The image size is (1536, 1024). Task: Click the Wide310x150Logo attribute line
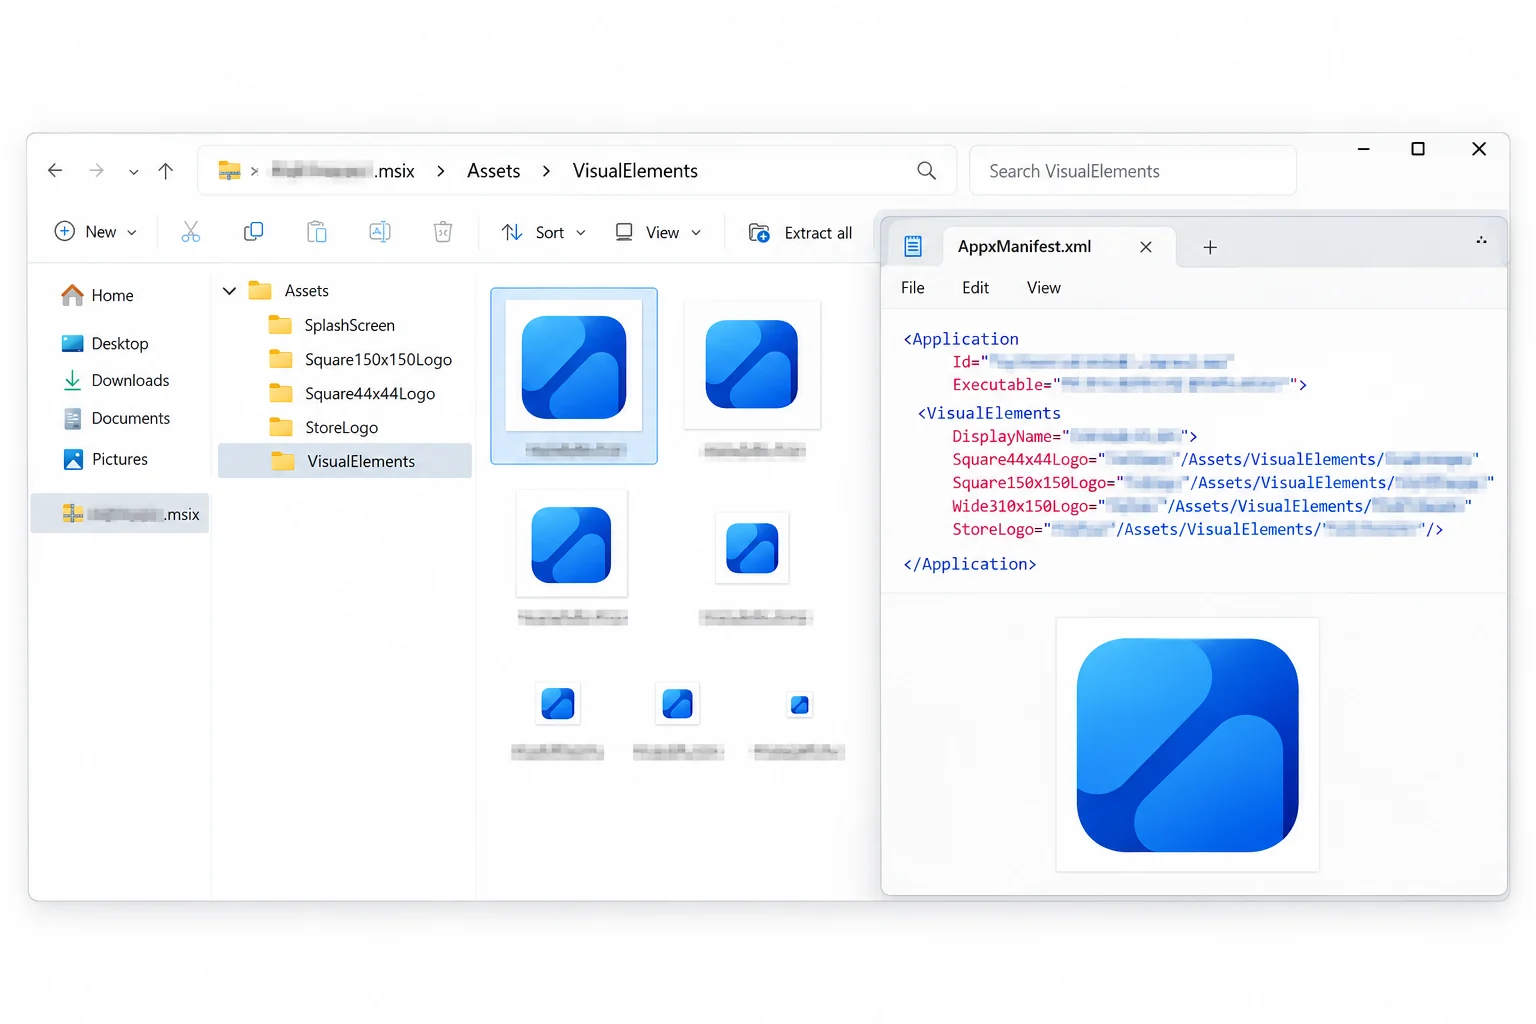1211,506
